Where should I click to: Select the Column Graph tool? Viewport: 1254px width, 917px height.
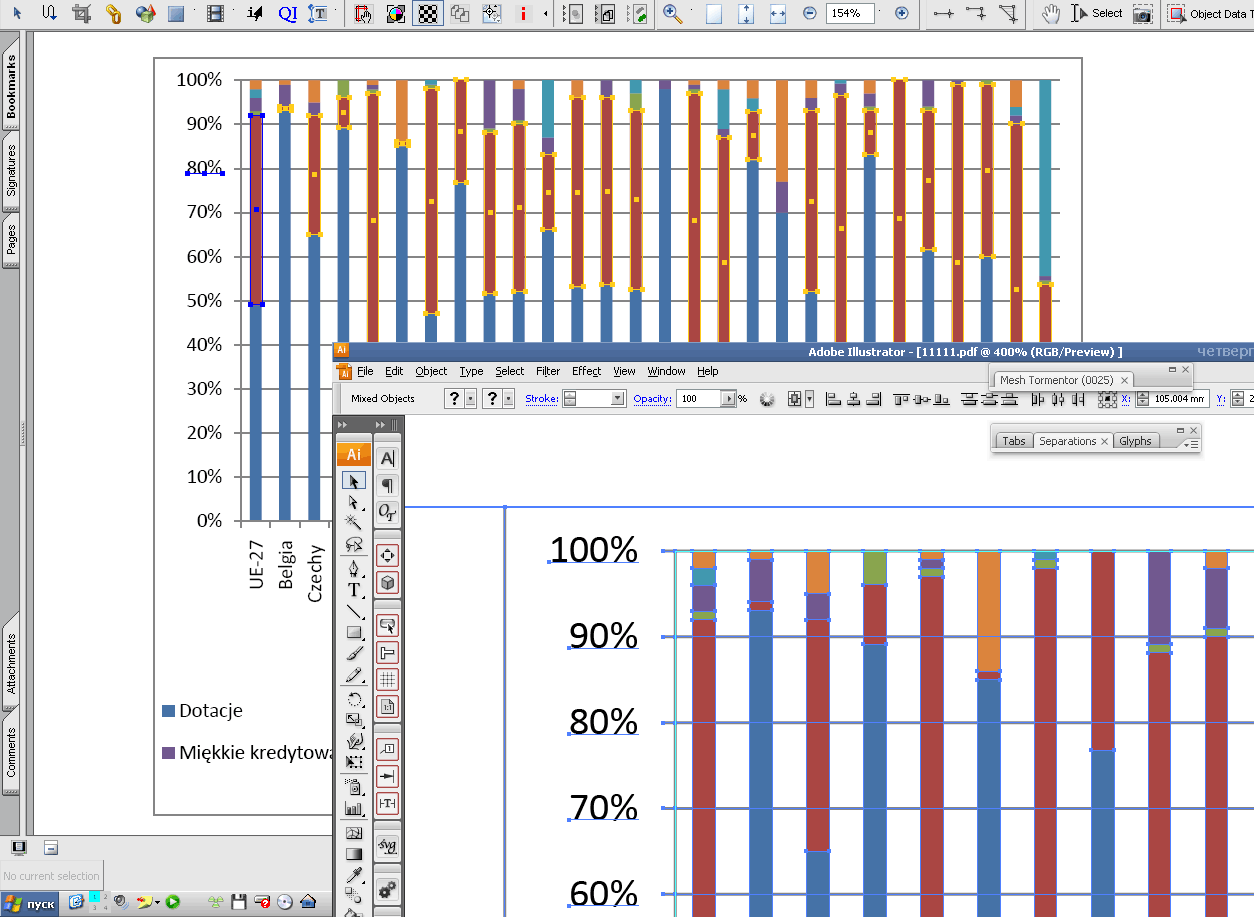pos(353,808)
